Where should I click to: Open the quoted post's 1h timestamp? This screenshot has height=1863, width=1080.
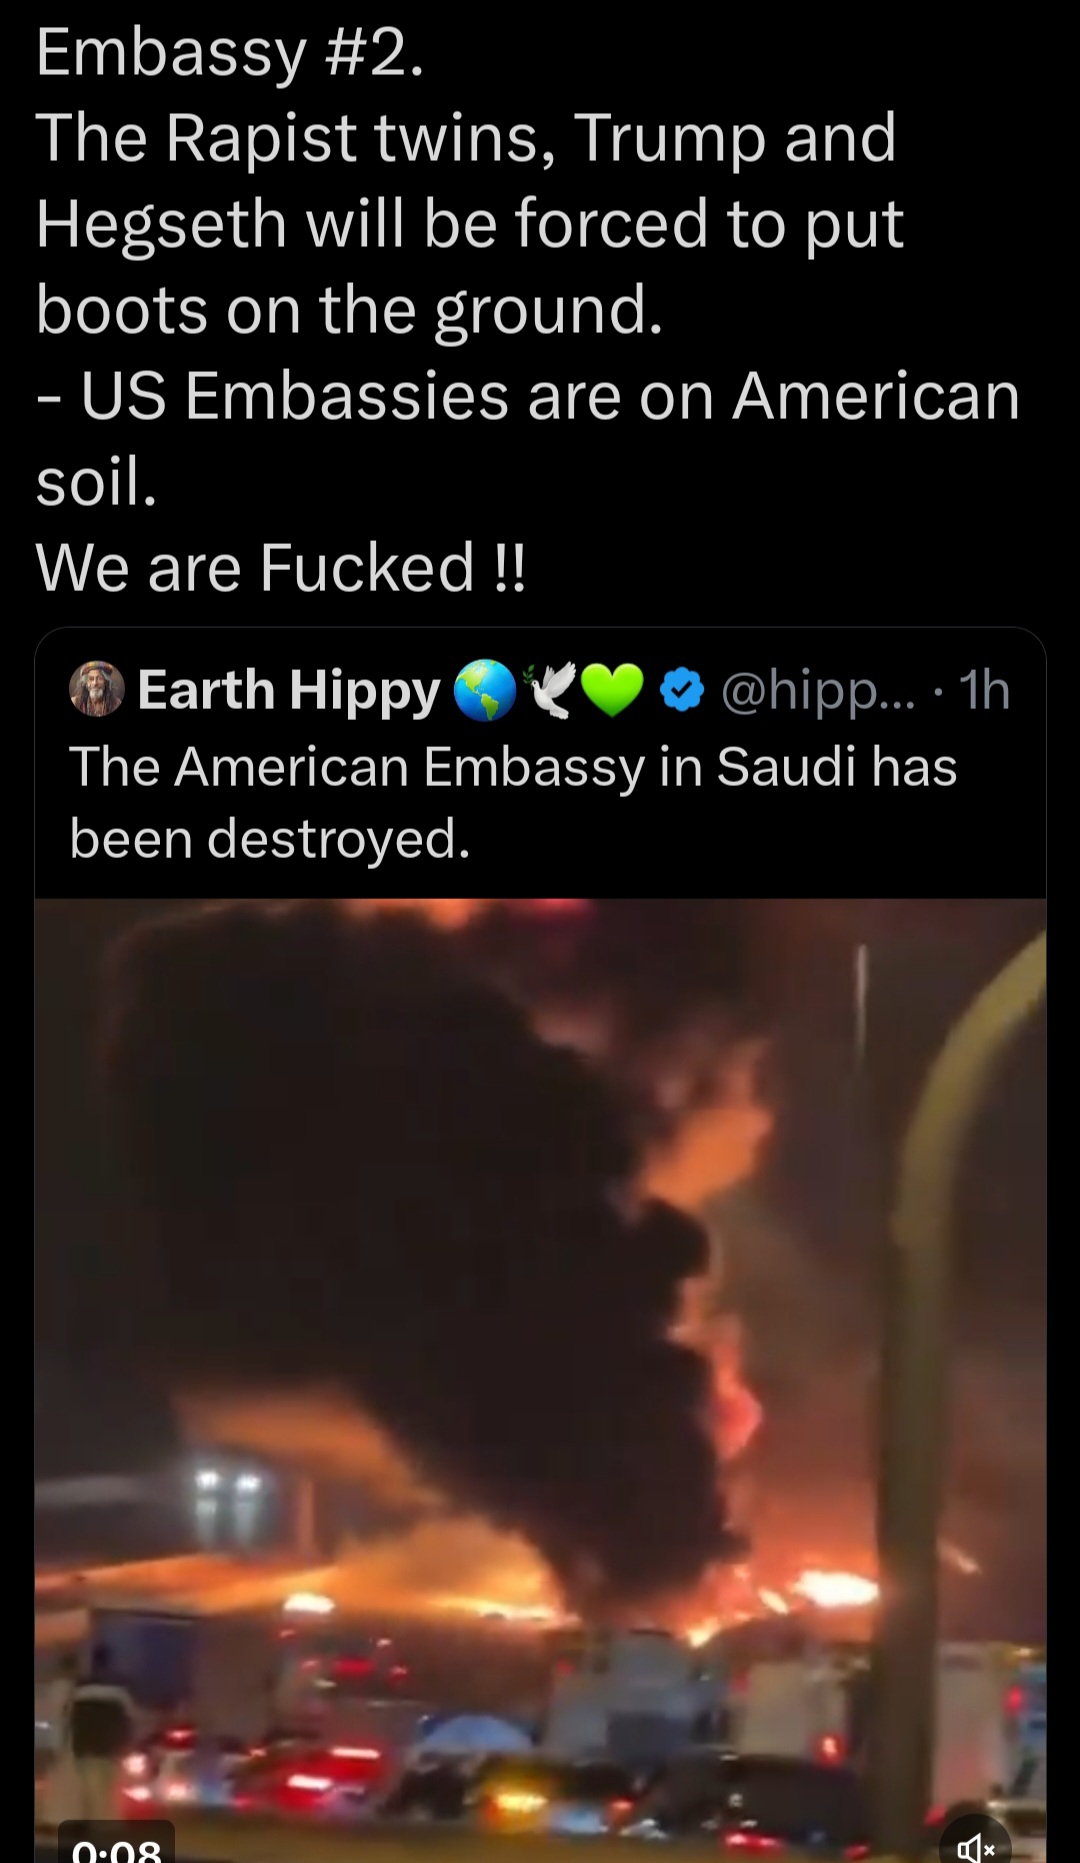985,690
